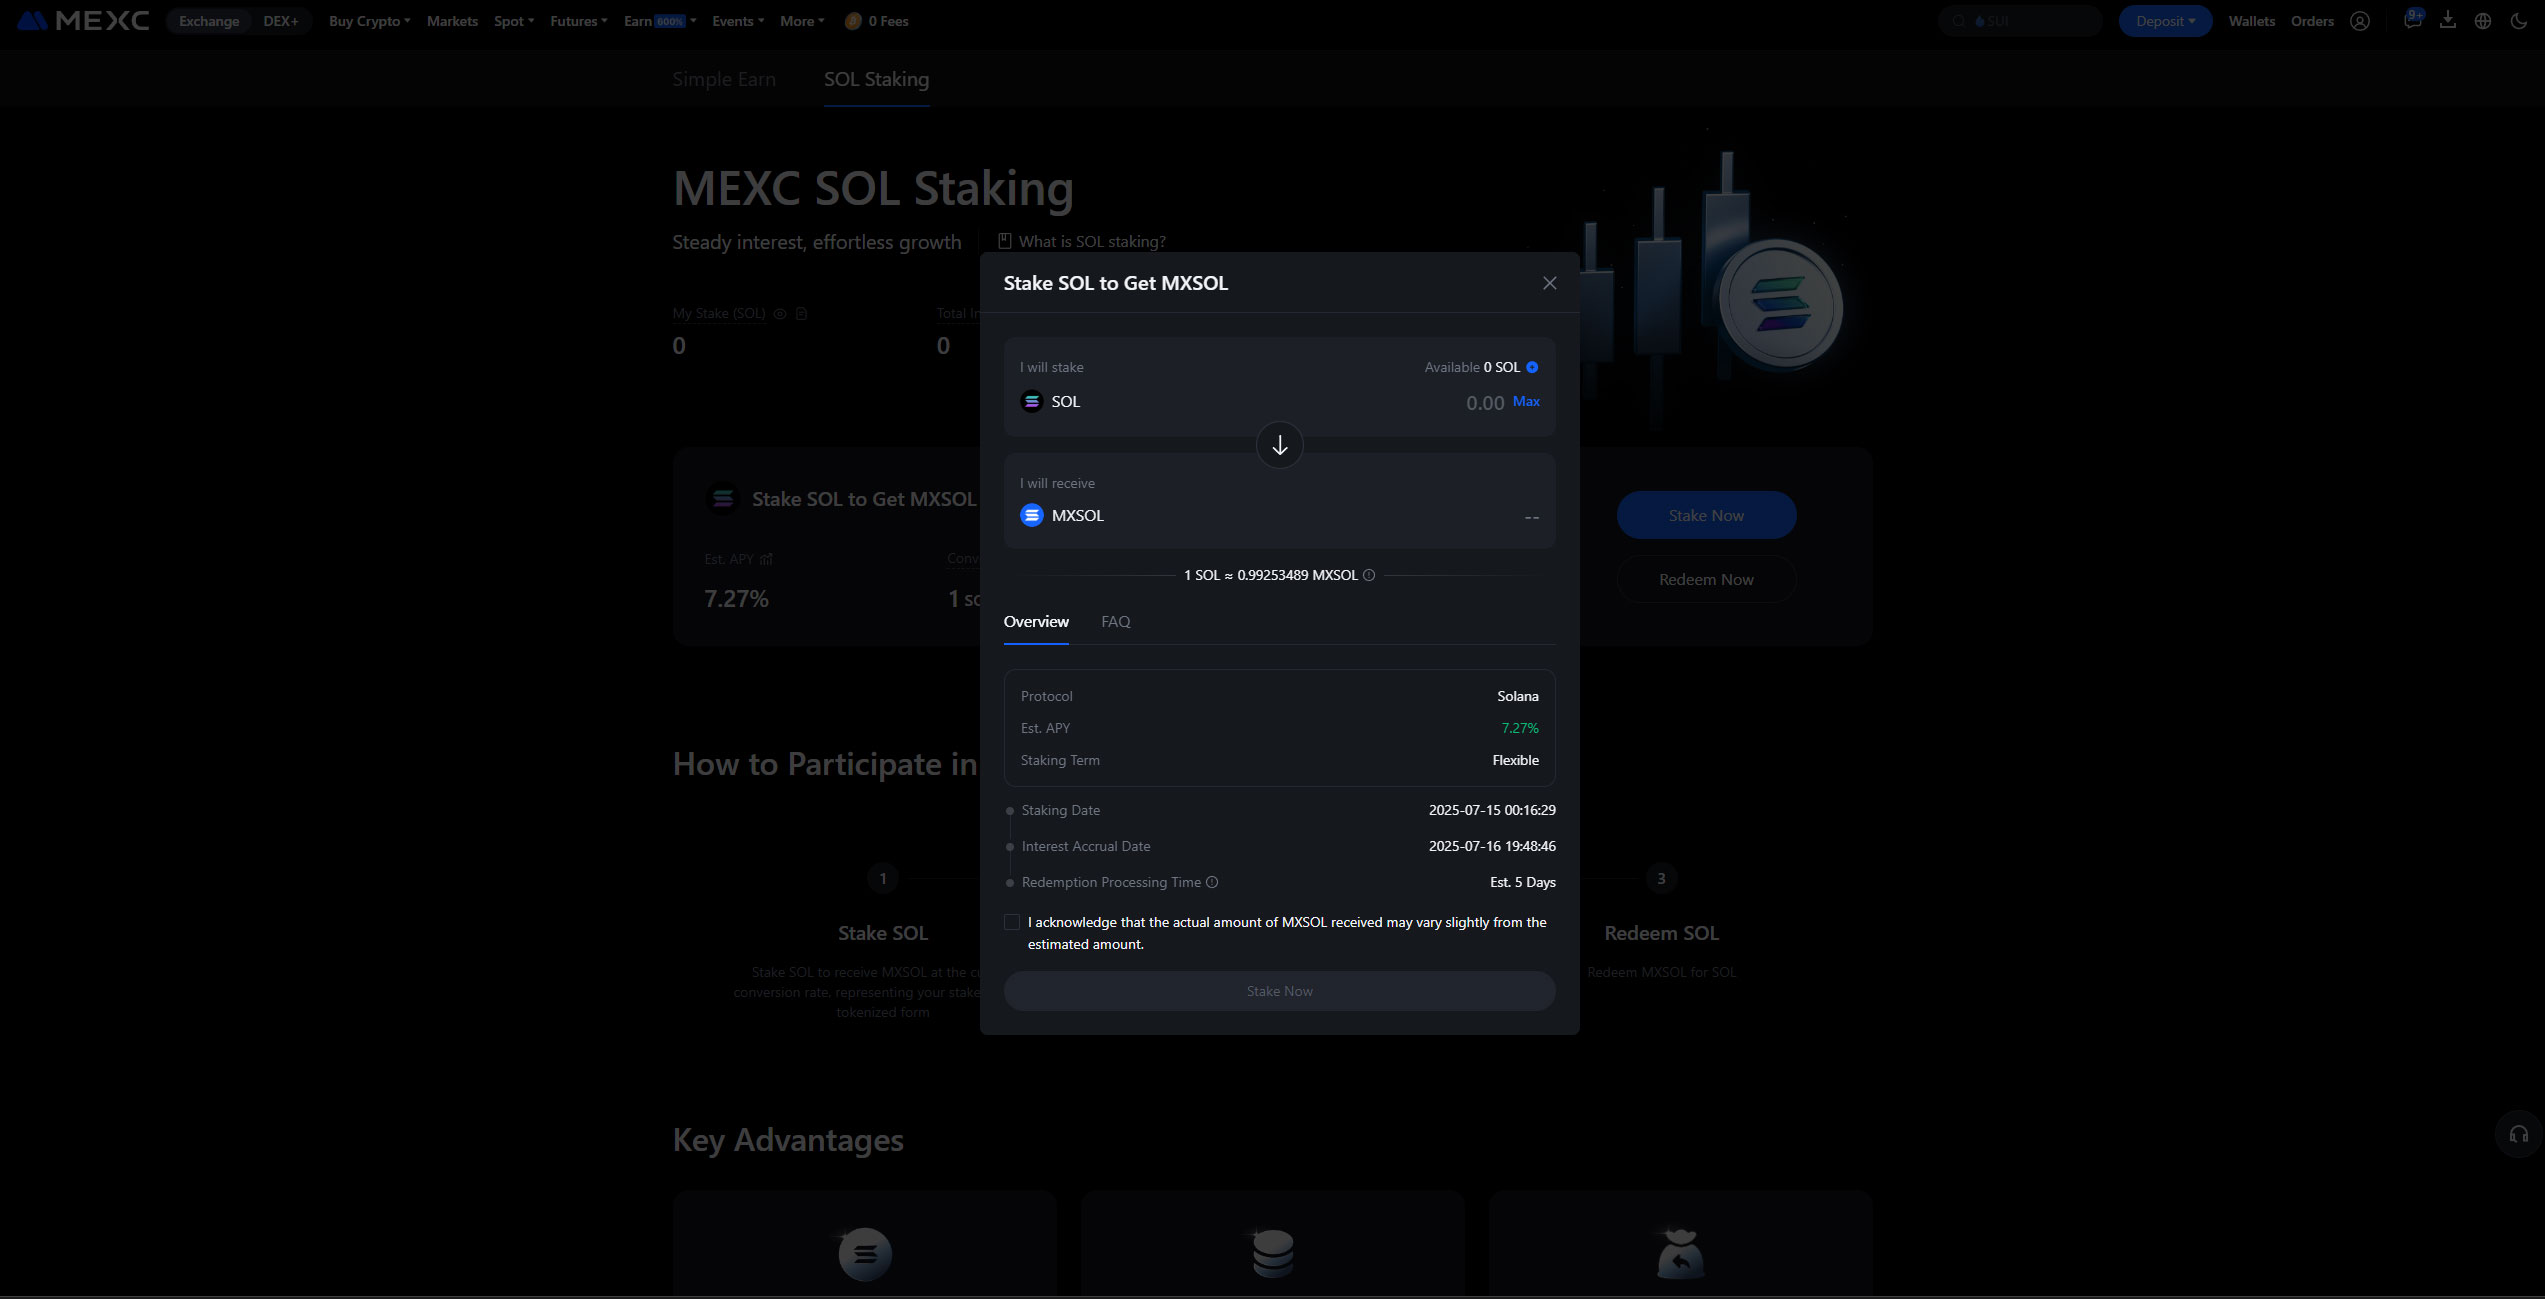Expand the Earn dropdown menu
The image size is (2545, 1299).
point(660,21)
